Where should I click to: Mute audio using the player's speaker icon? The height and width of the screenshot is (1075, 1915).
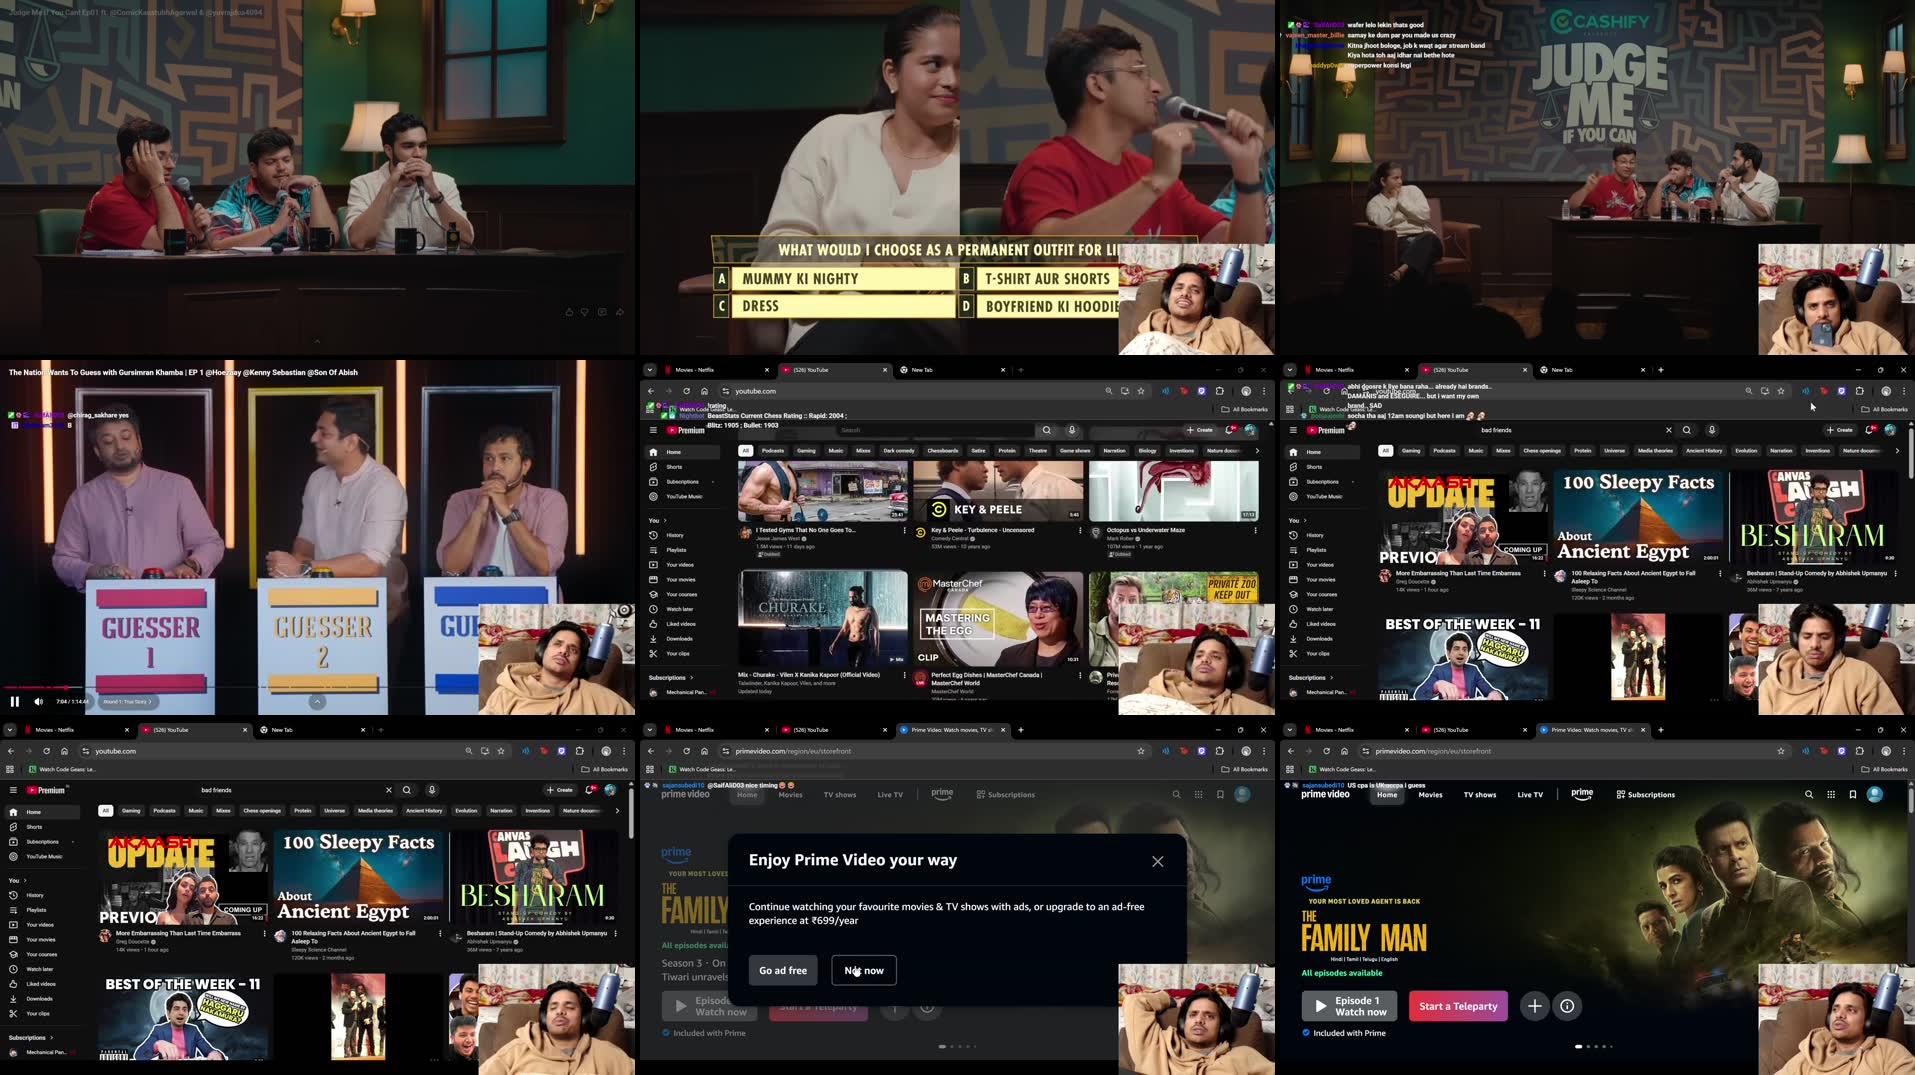[39, 701]
